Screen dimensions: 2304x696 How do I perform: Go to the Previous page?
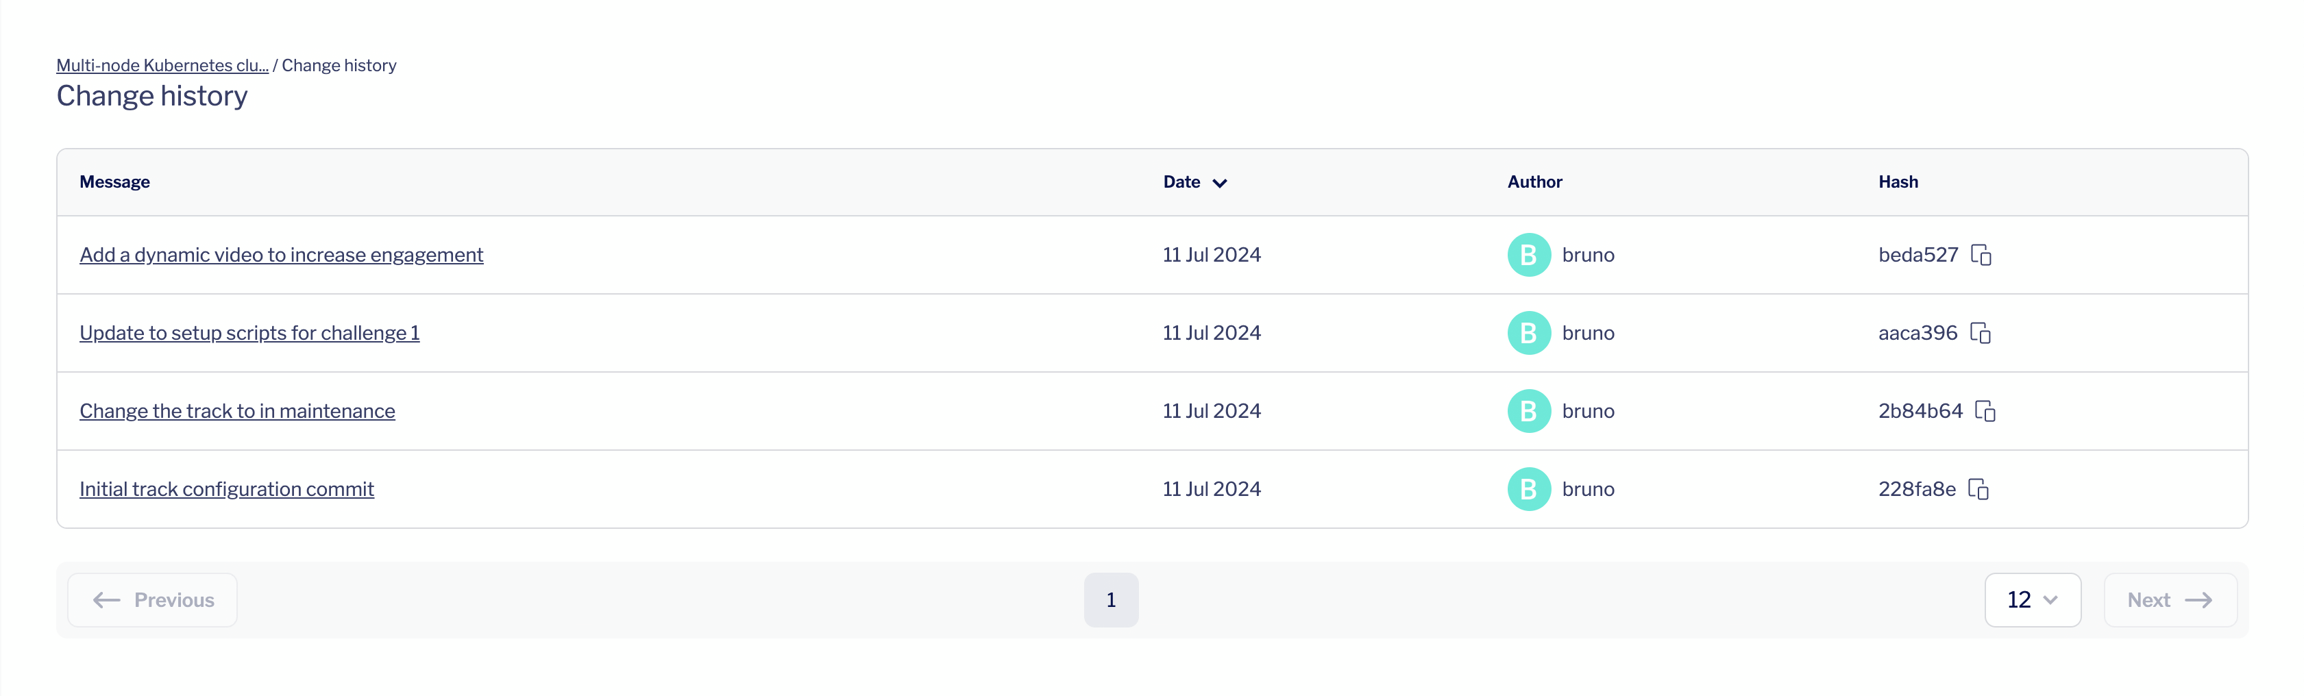click(x=153, y=600)
